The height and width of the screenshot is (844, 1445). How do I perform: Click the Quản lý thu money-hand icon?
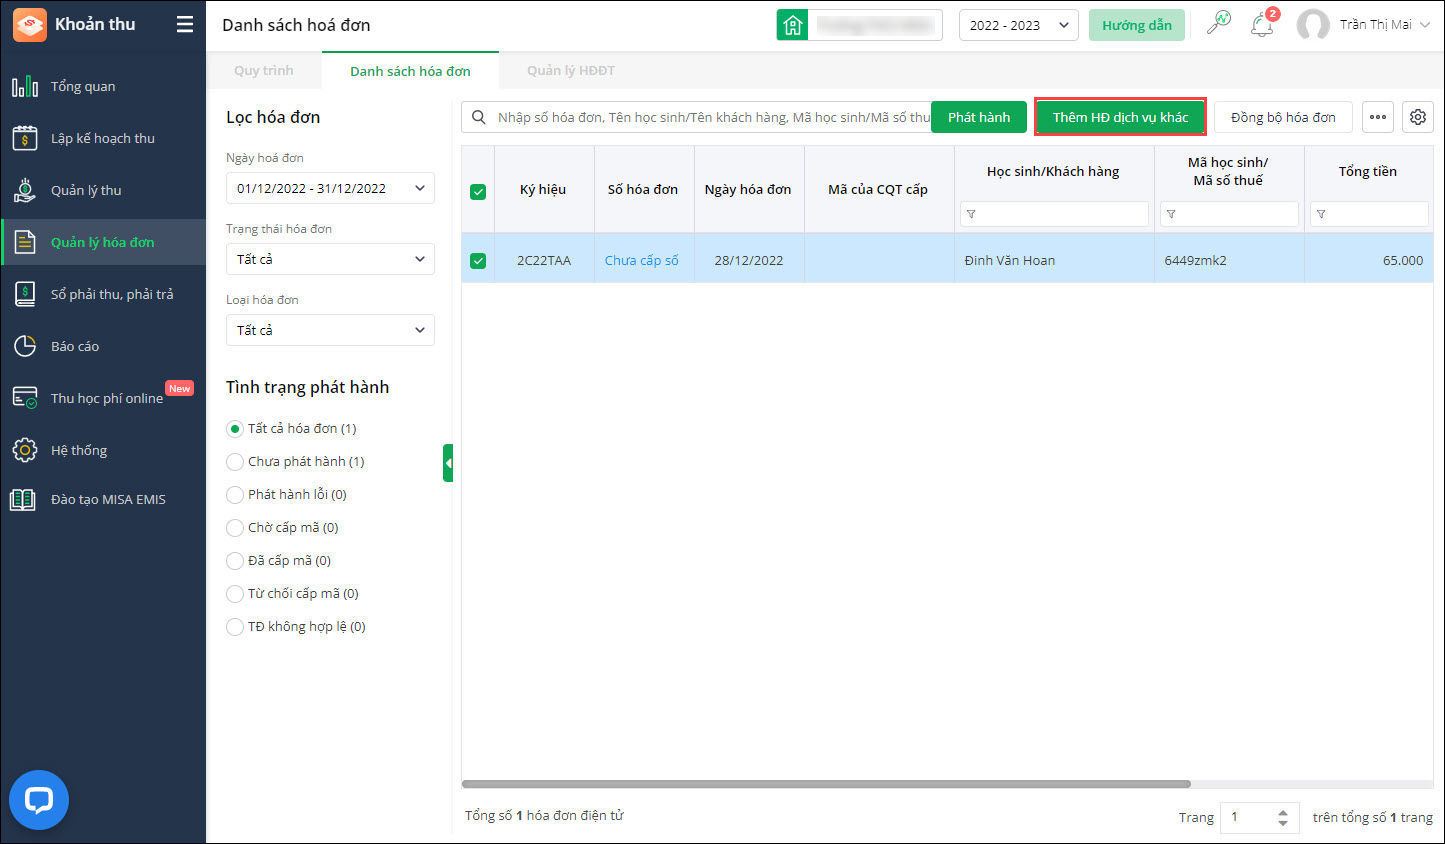click(x=25, y=190)
